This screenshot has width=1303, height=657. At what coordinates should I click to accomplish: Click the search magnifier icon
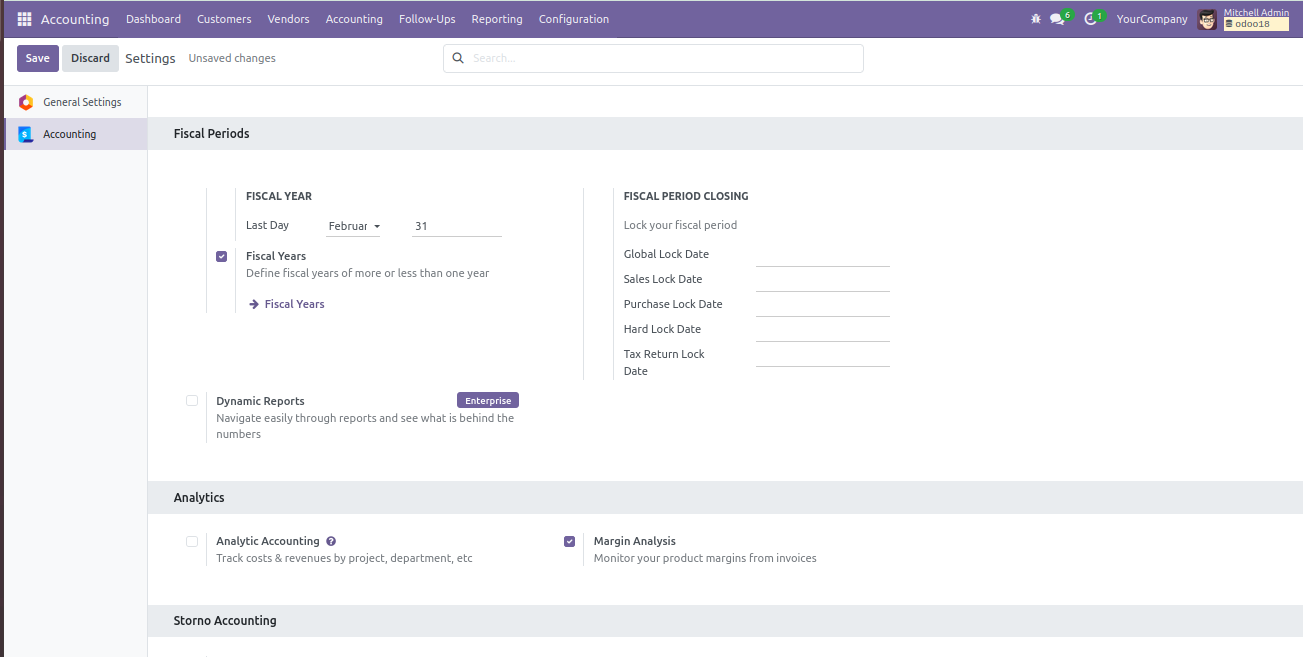[x=458, y=58]
